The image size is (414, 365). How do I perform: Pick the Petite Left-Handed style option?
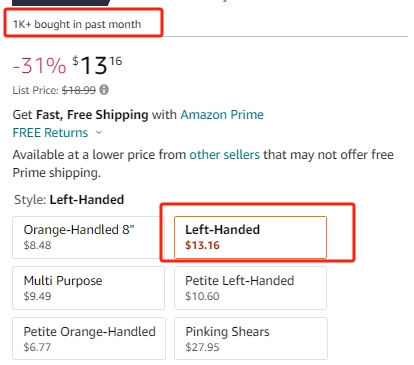[x=250, y=288]
